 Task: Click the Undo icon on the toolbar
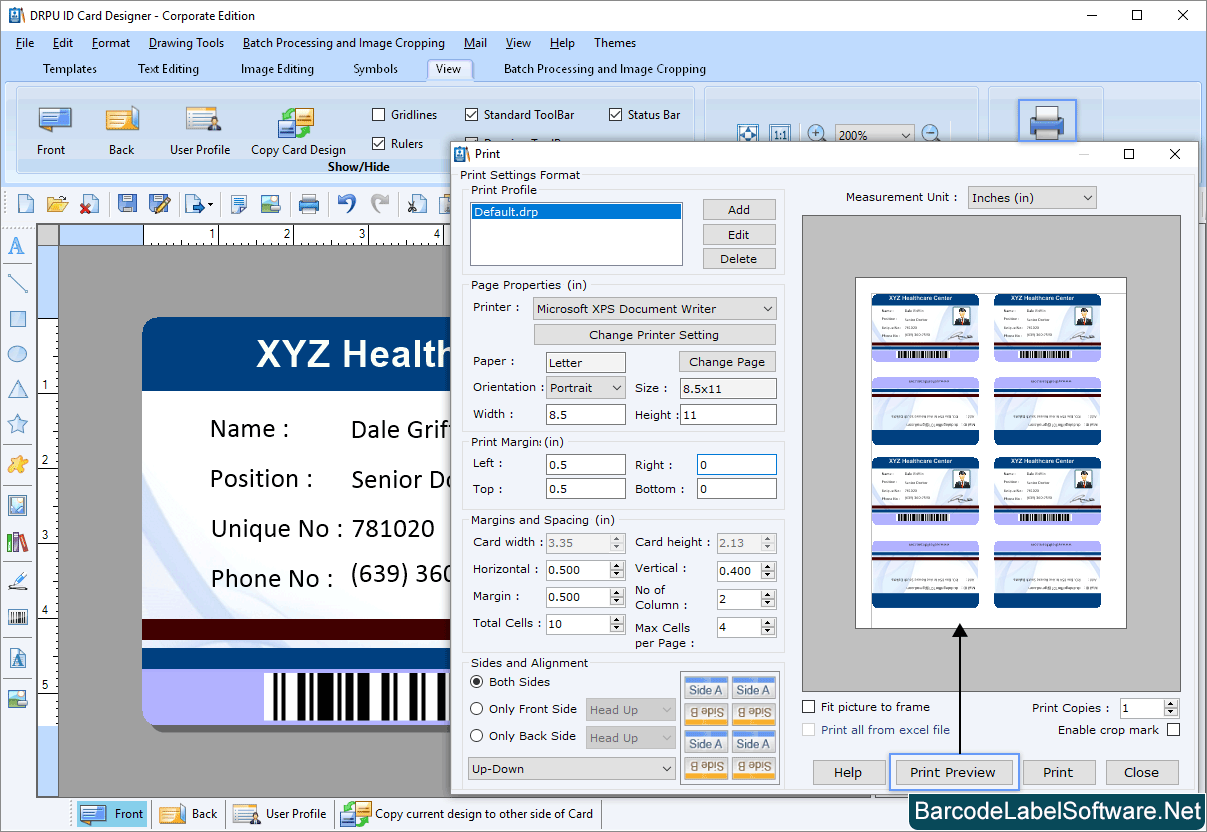point(347,203)
